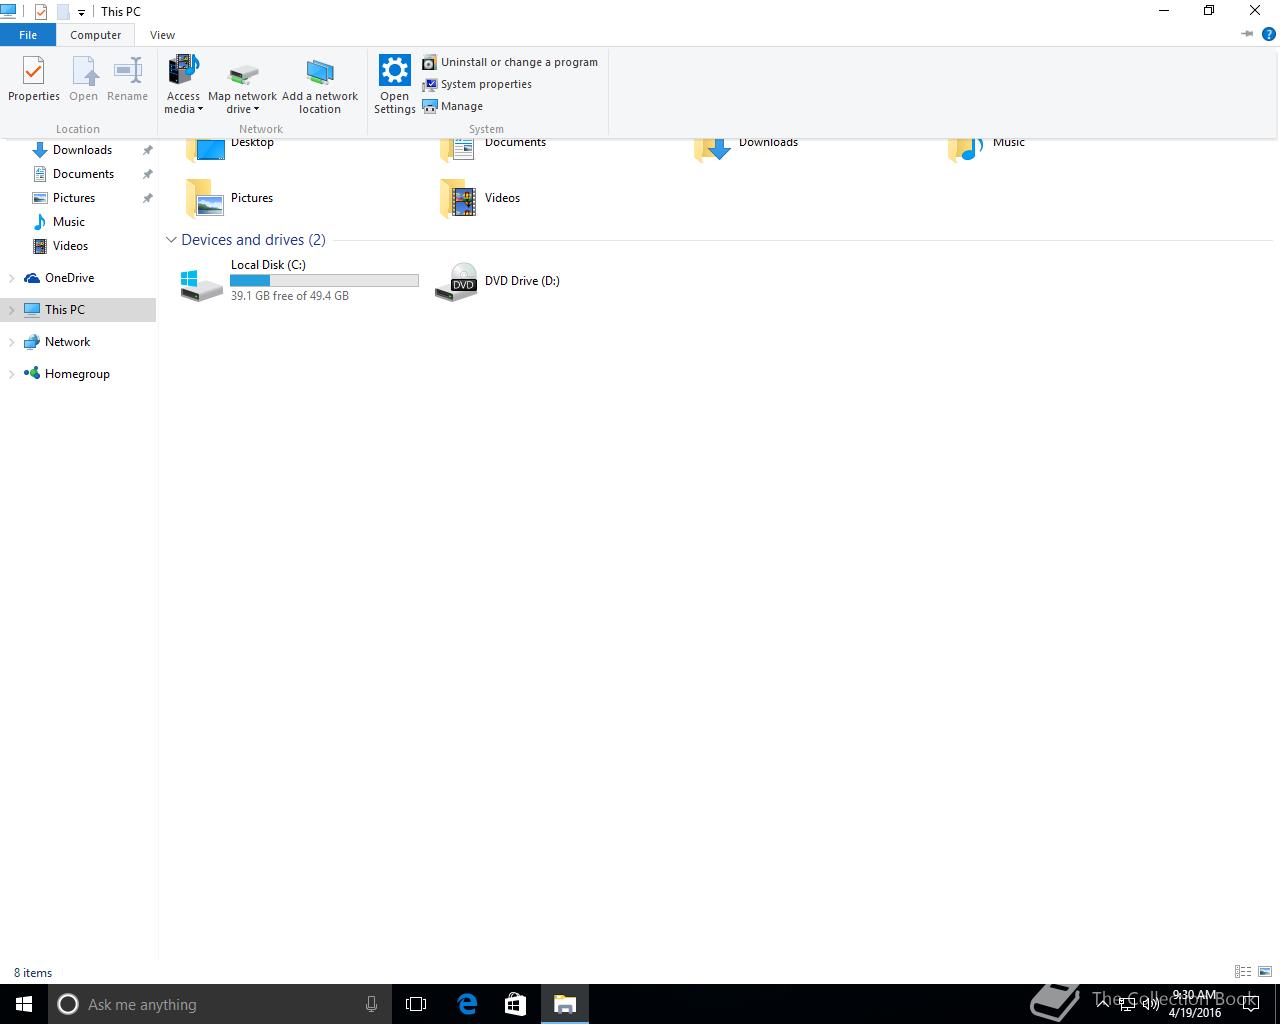
Task: Expand the Homegroup tree node
Action: (x=11, y=374)
